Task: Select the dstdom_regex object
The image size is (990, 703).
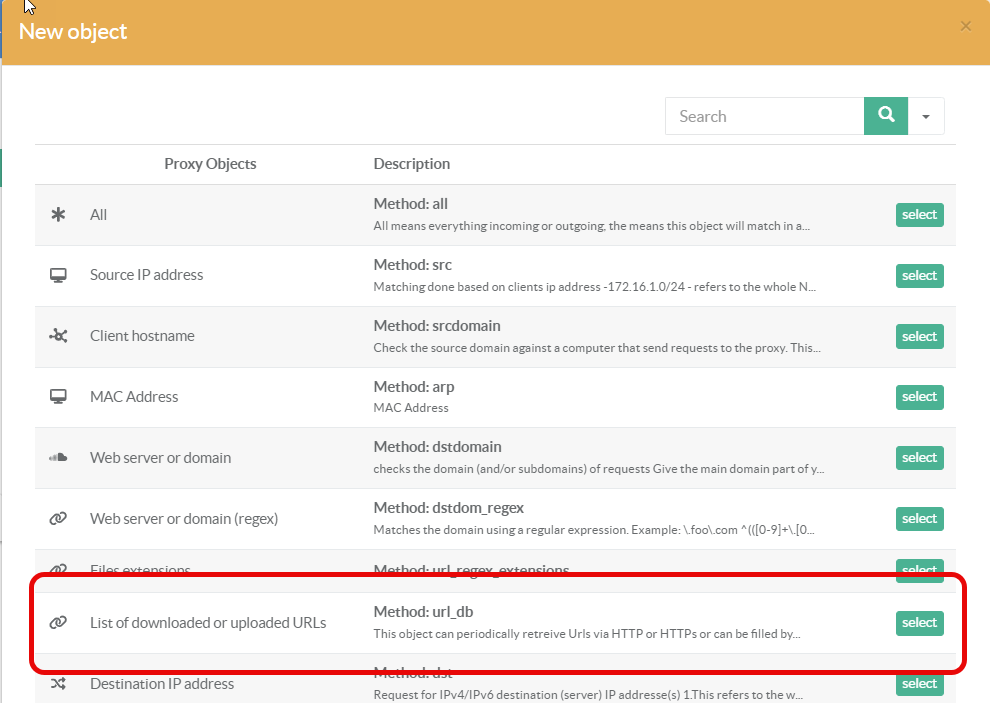Action: click(919, 519)
